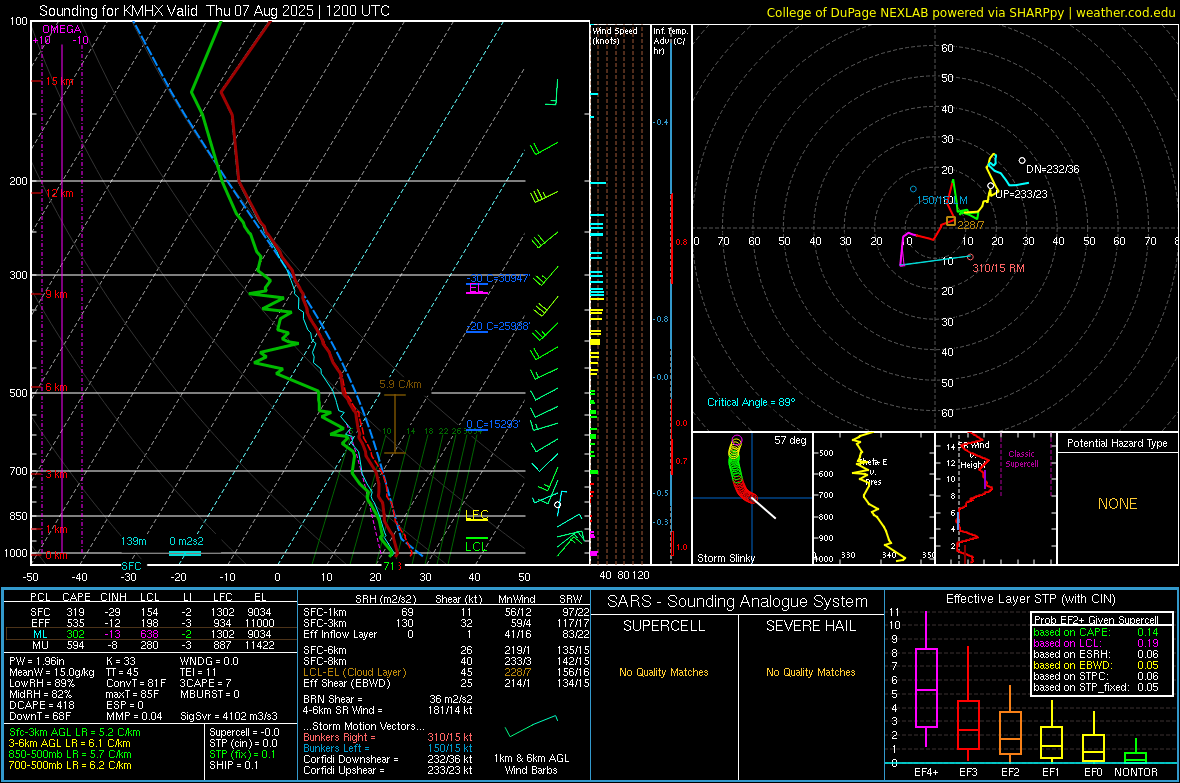Open the weather.cod.edu NEXLAB credit text
Viewport: 1180px width, 783px height.
click(x=971, y=12)
